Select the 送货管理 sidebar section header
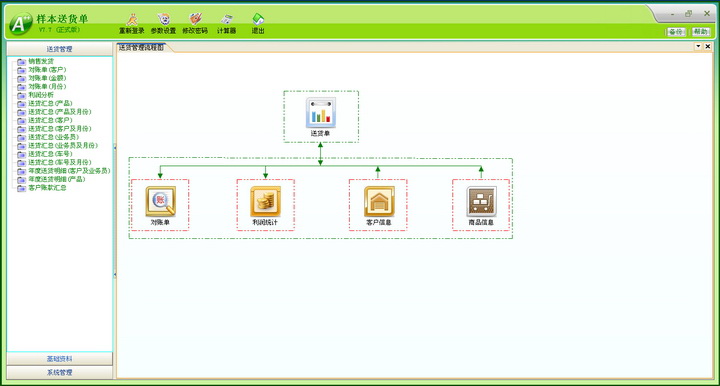Screen dimensions: 720x386 60,49
